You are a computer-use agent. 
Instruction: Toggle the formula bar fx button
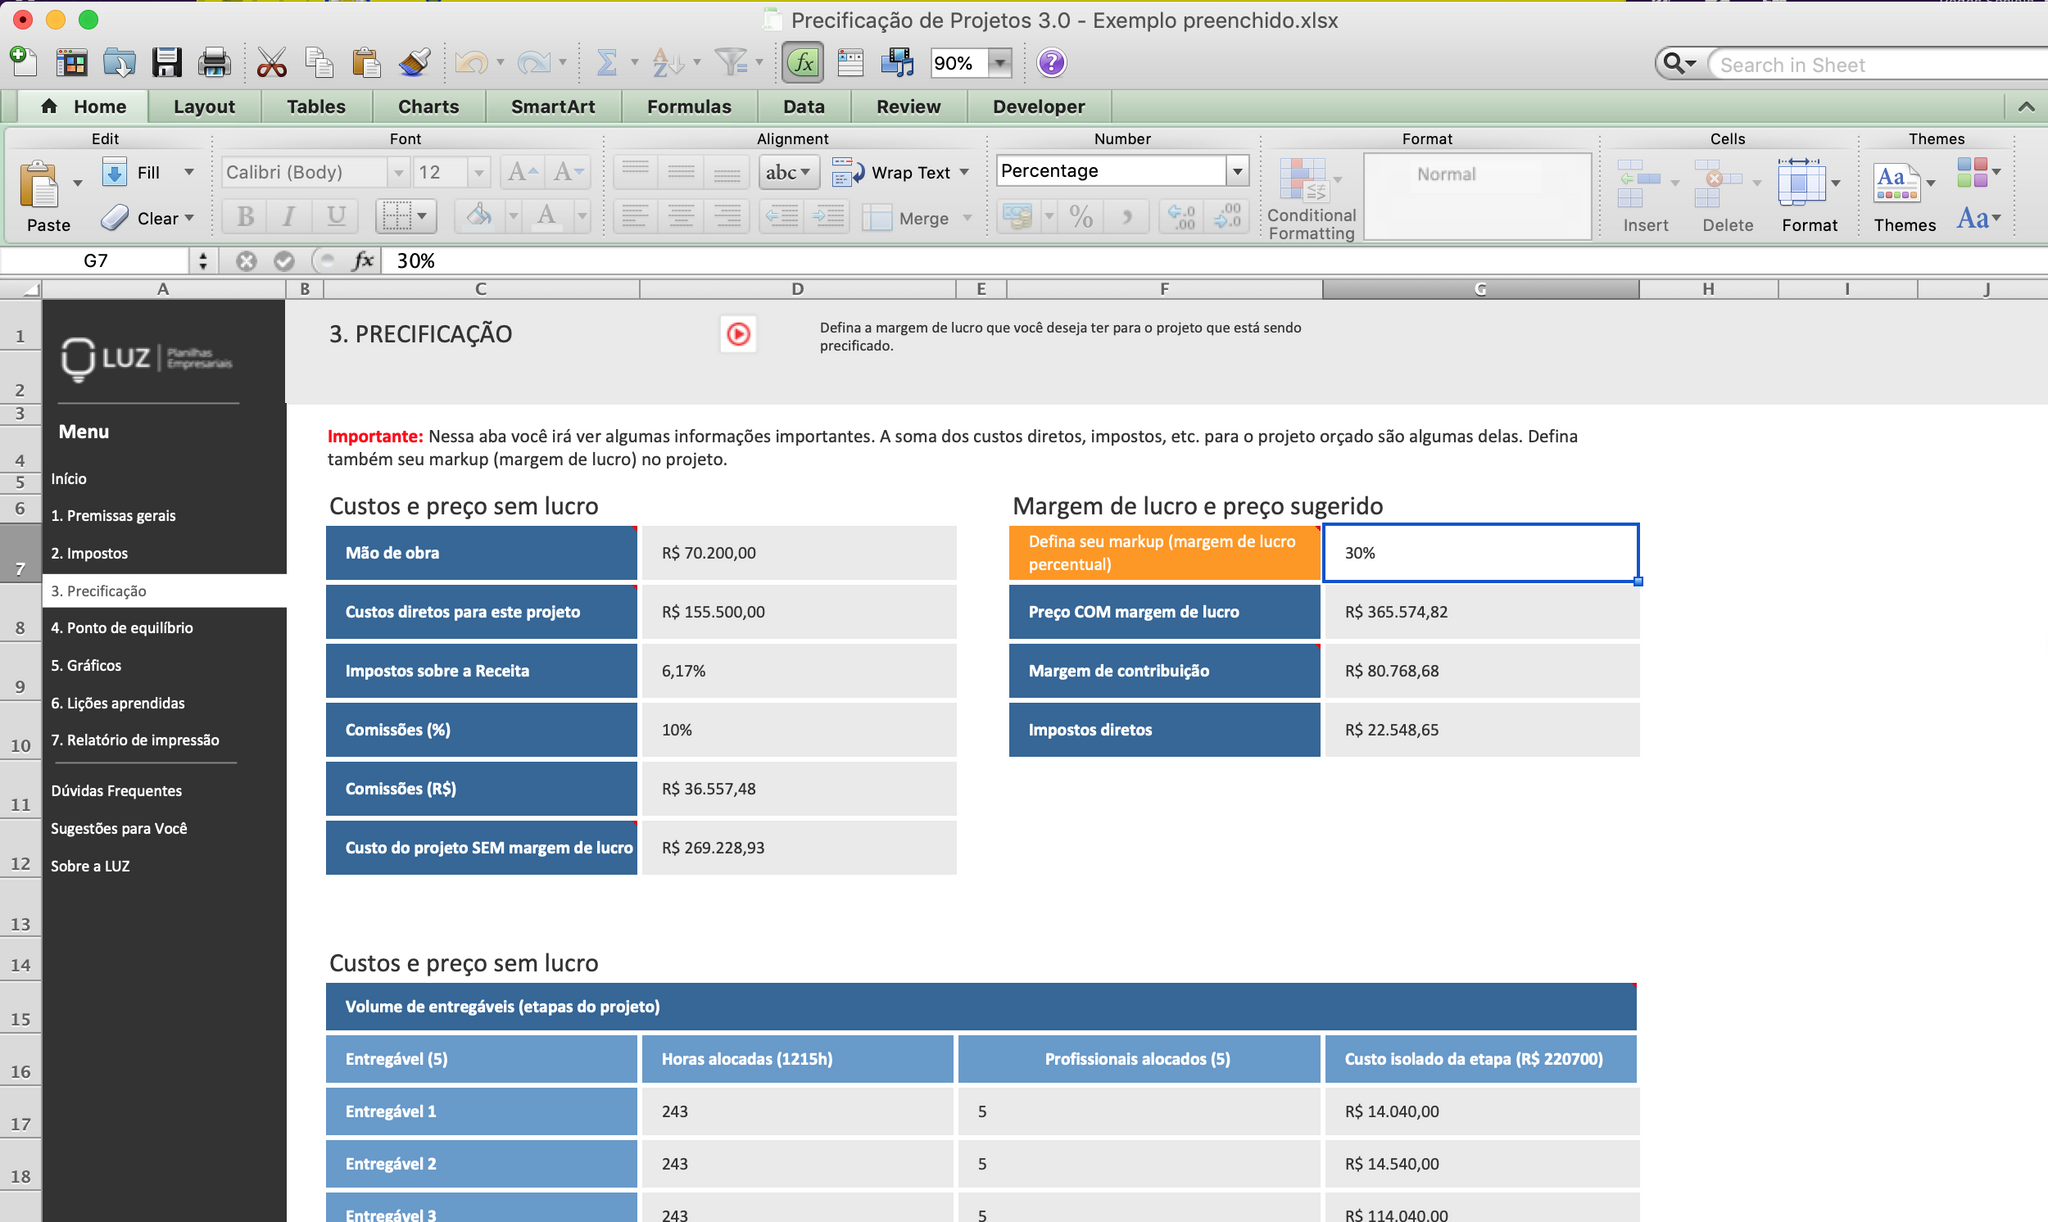[803, 63]
